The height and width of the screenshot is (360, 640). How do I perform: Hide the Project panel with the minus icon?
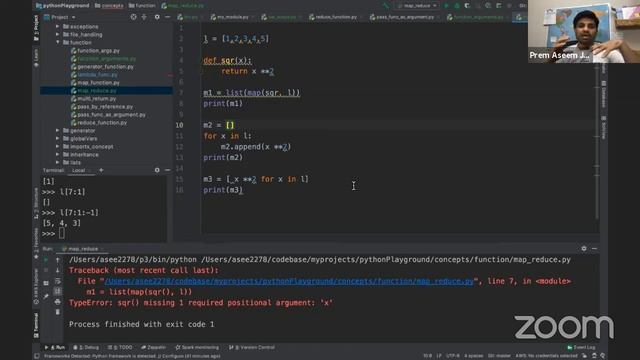167,17
